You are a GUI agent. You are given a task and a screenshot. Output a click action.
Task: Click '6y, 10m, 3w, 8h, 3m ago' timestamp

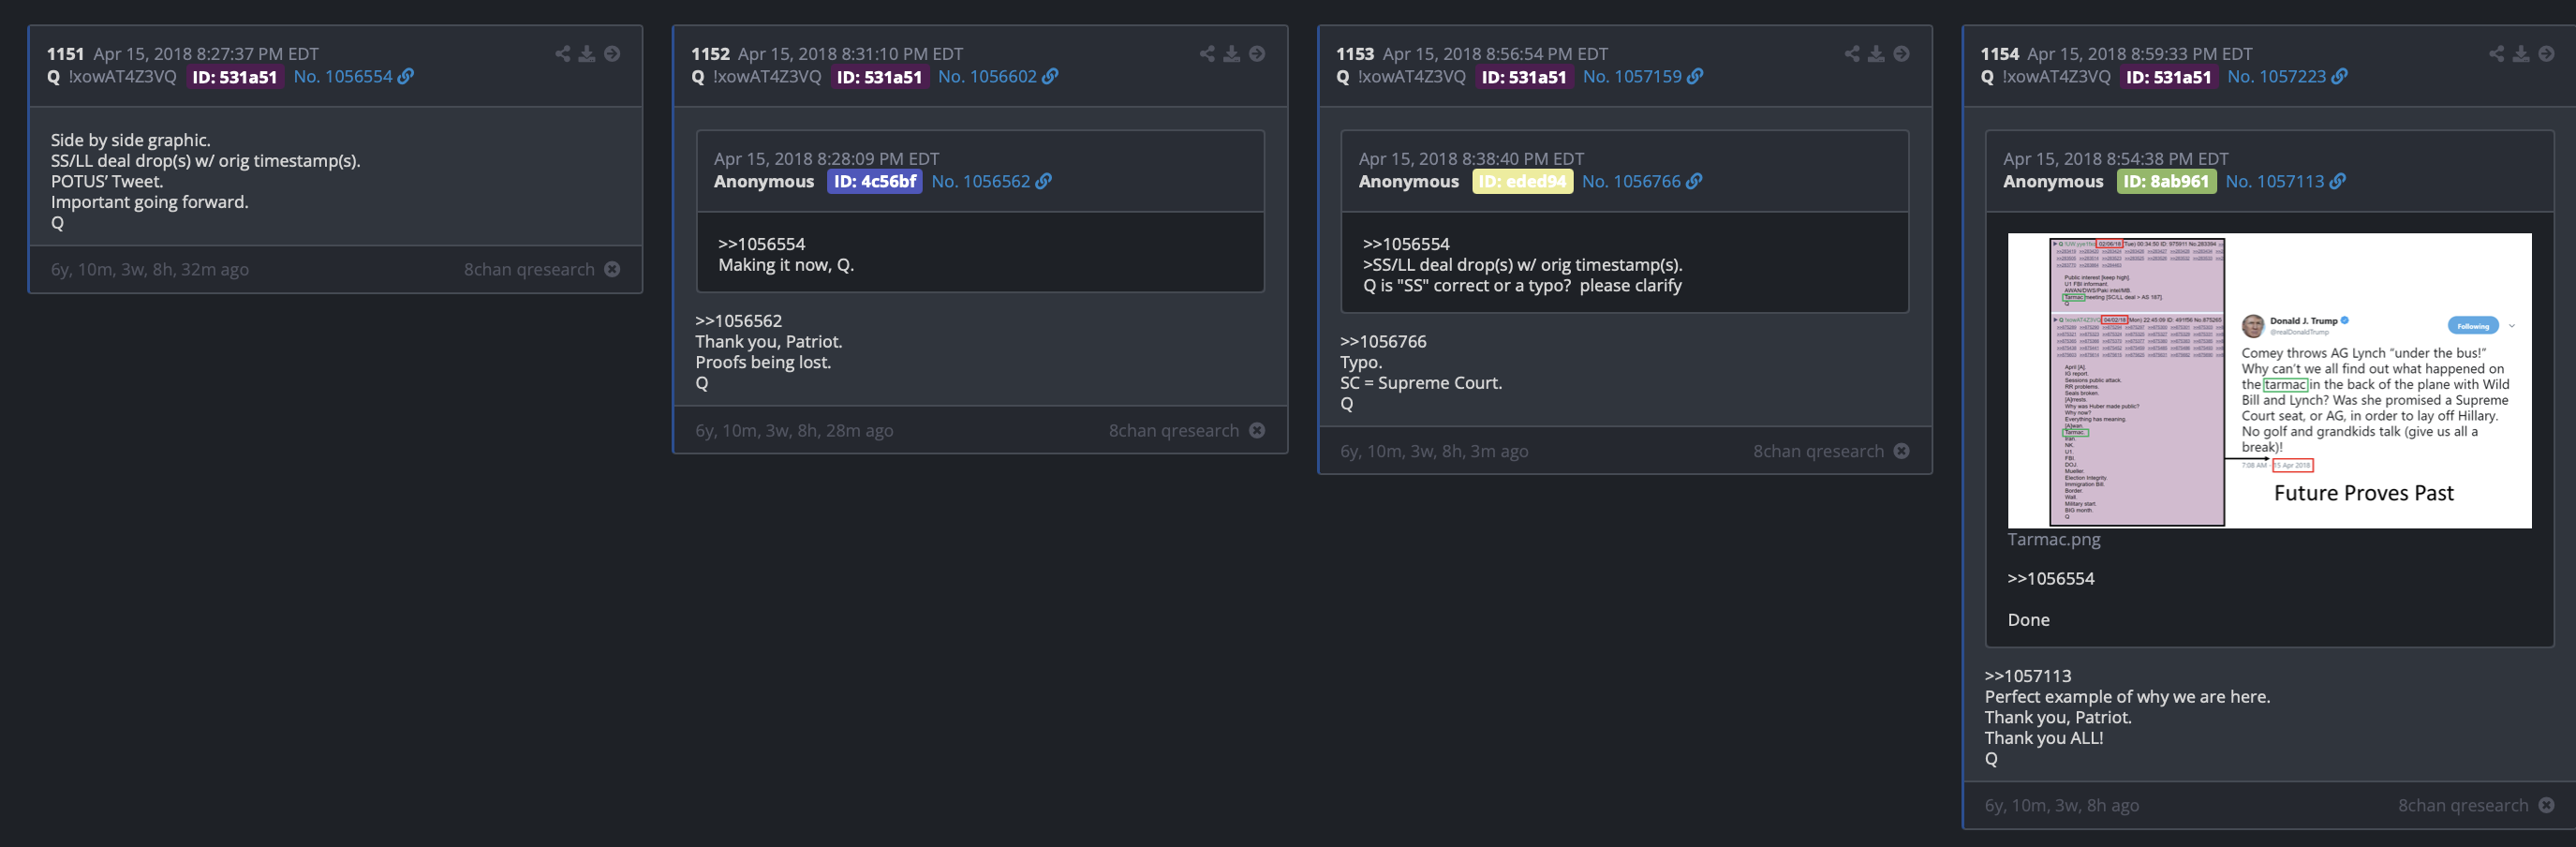click(1434, 451)
